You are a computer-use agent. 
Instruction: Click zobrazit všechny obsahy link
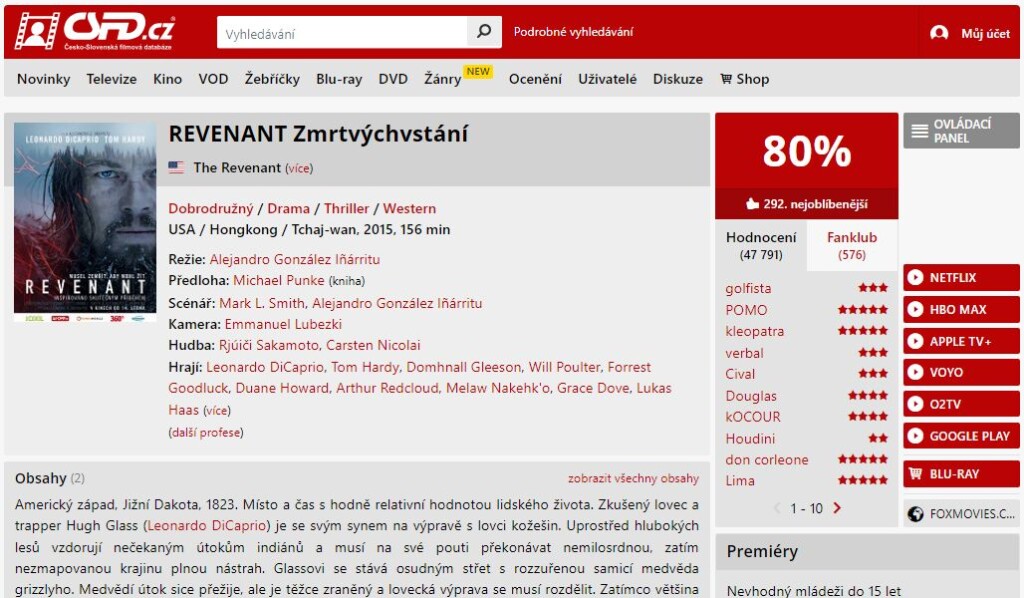click(x=633, y=479)
